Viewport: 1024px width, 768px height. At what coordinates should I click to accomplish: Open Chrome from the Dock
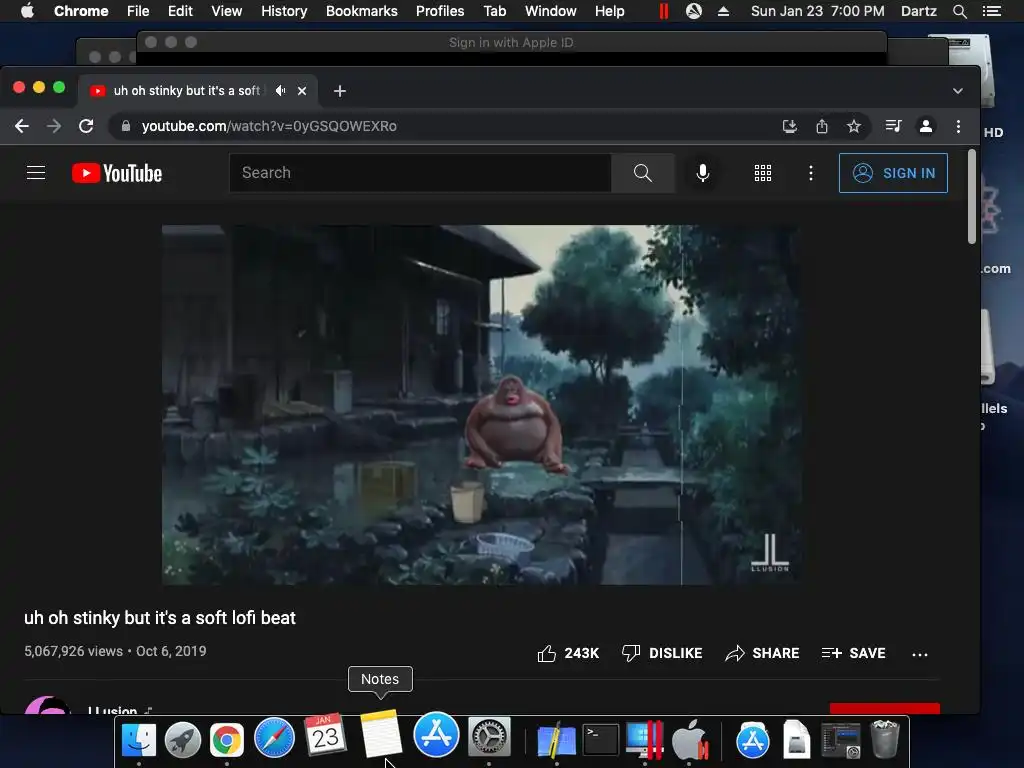tap(227, 740)
